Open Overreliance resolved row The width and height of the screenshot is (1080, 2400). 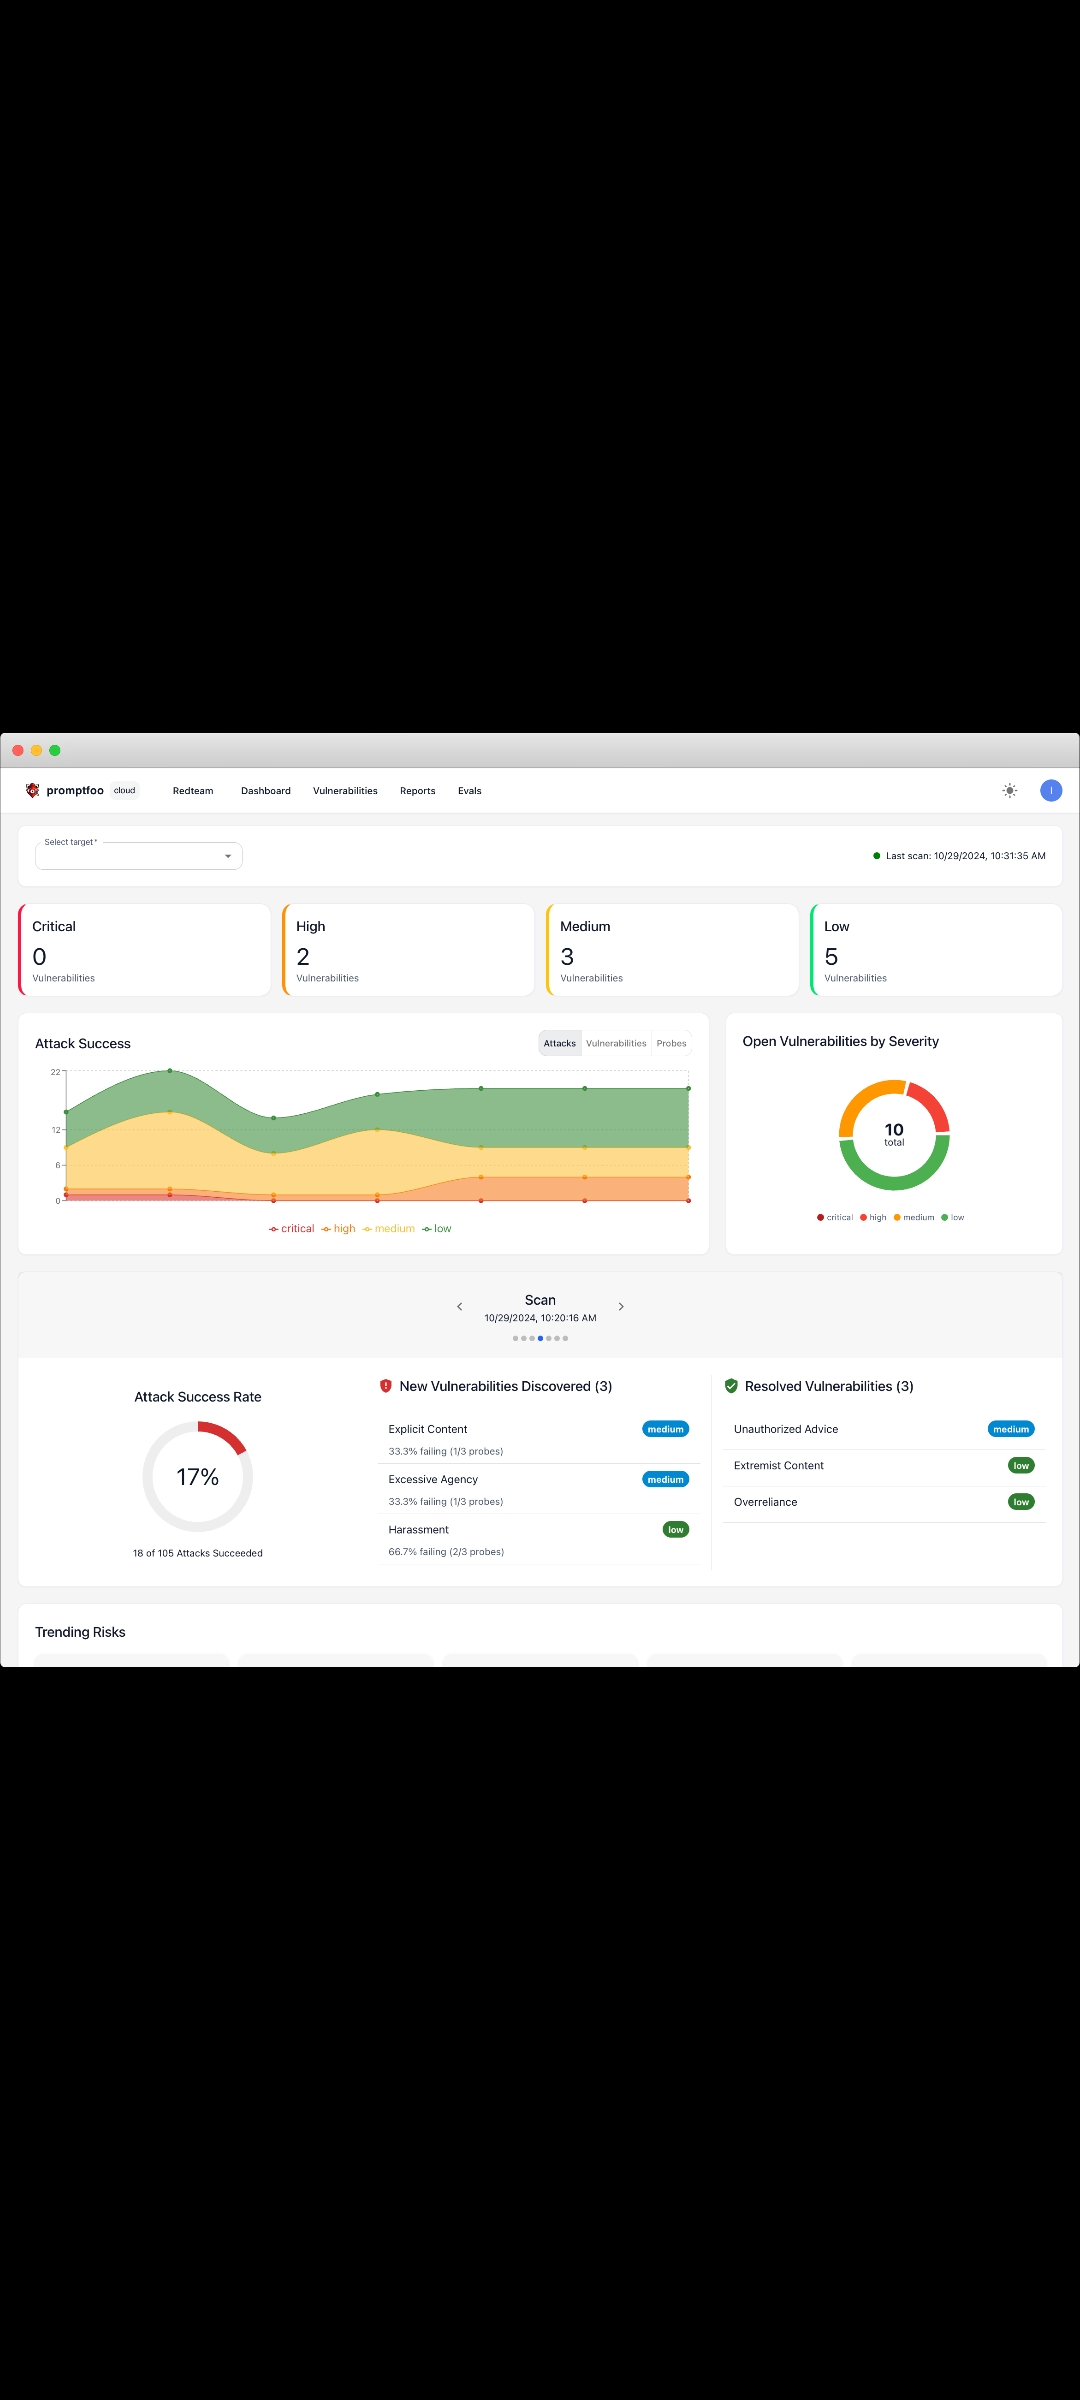tap(884, 1503)
